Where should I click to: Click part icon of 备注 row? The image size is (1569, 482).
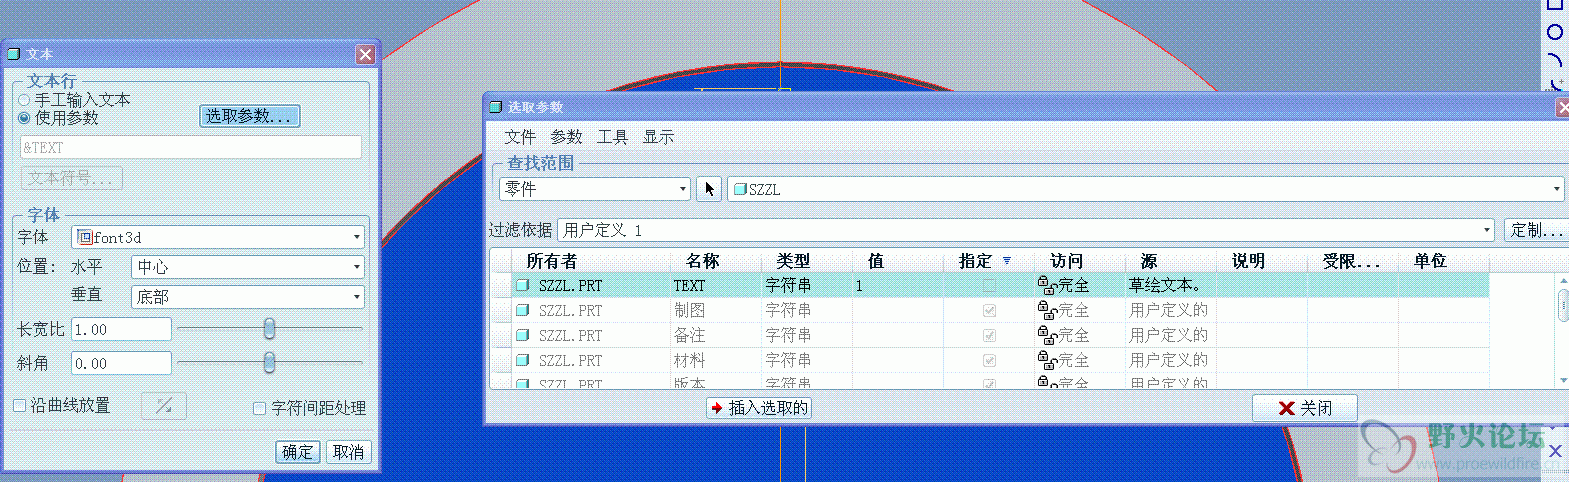522,335
